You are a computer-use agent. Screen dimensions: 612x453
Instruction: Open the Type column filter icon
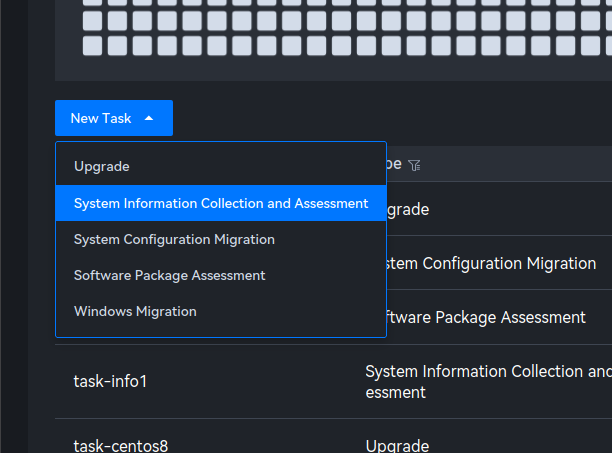coord(414,165)
